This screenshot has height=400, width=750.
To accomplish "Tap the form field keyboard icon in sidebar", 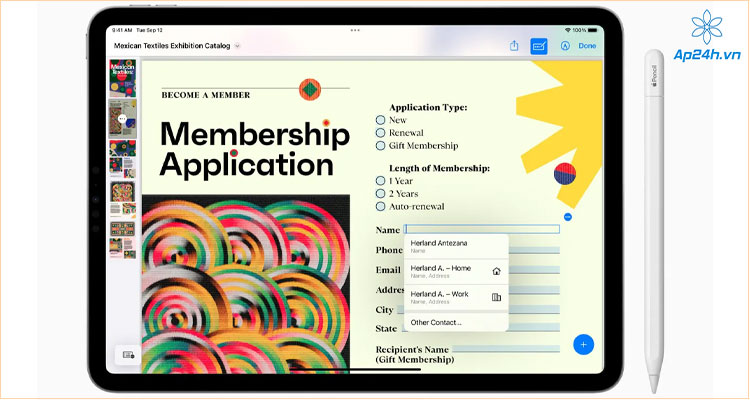I will click(x=128, y=355).
